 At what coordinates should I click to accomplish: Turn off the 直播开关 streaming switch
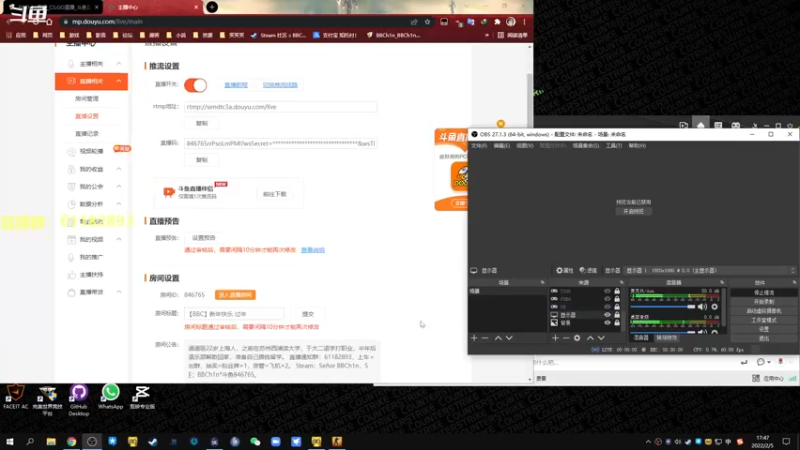(195, 85)
